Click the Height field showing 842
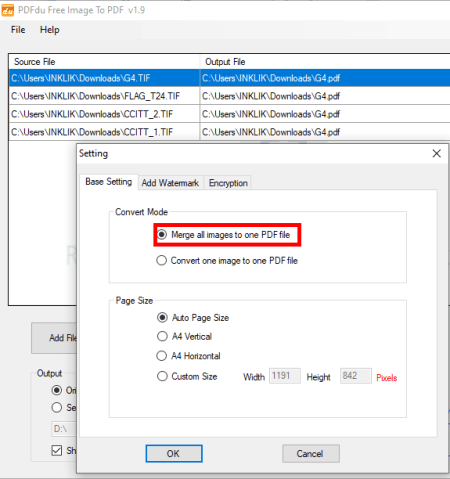The image size is (450, 479). [356, 376]
